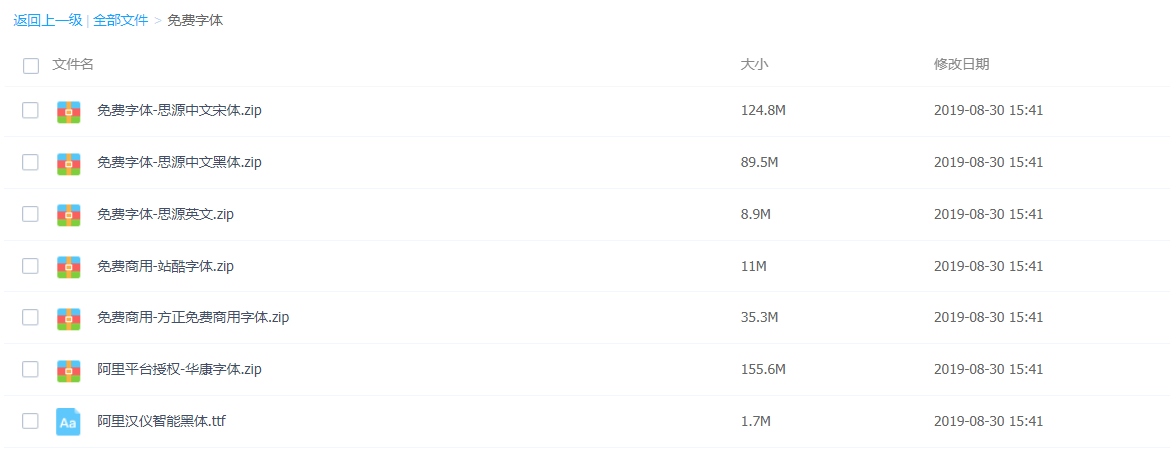Click the zip icon for 华康字体
This screenshot has height=475, width=1170.
pos(69,370)
